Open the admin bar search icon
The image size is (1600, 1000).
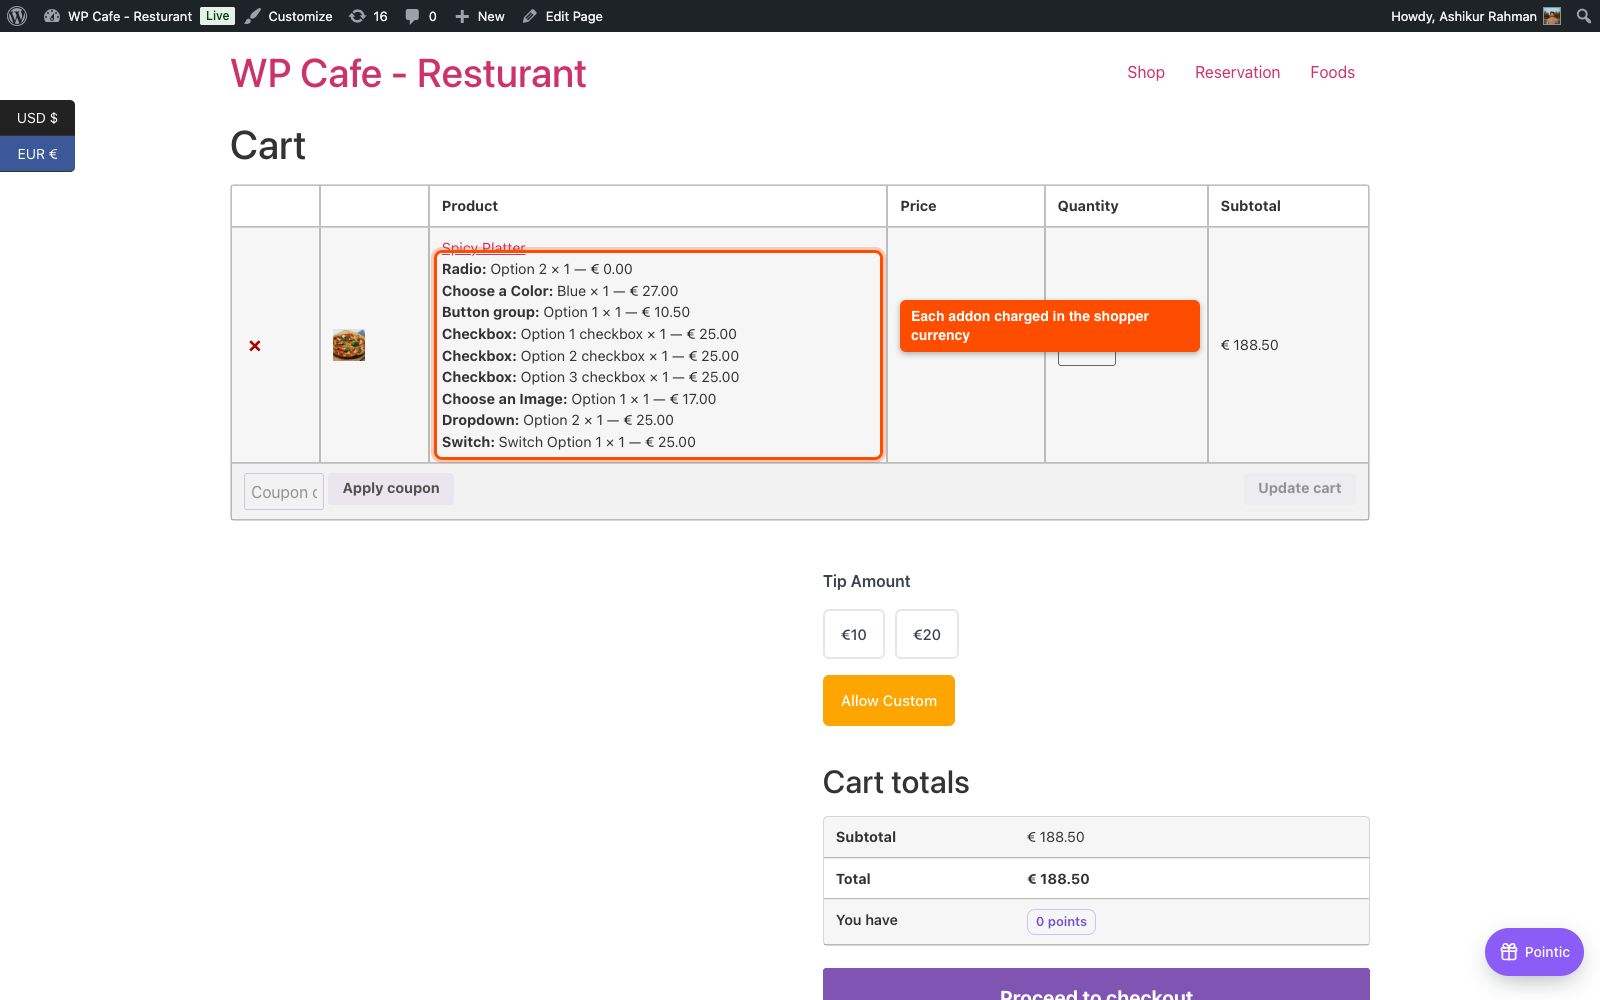(x=1584, y=16)
